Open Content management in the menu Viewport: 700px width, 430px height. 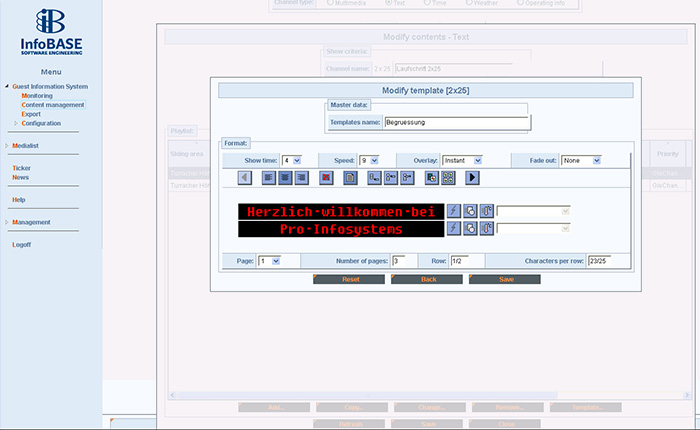click(x=53, y=105)
